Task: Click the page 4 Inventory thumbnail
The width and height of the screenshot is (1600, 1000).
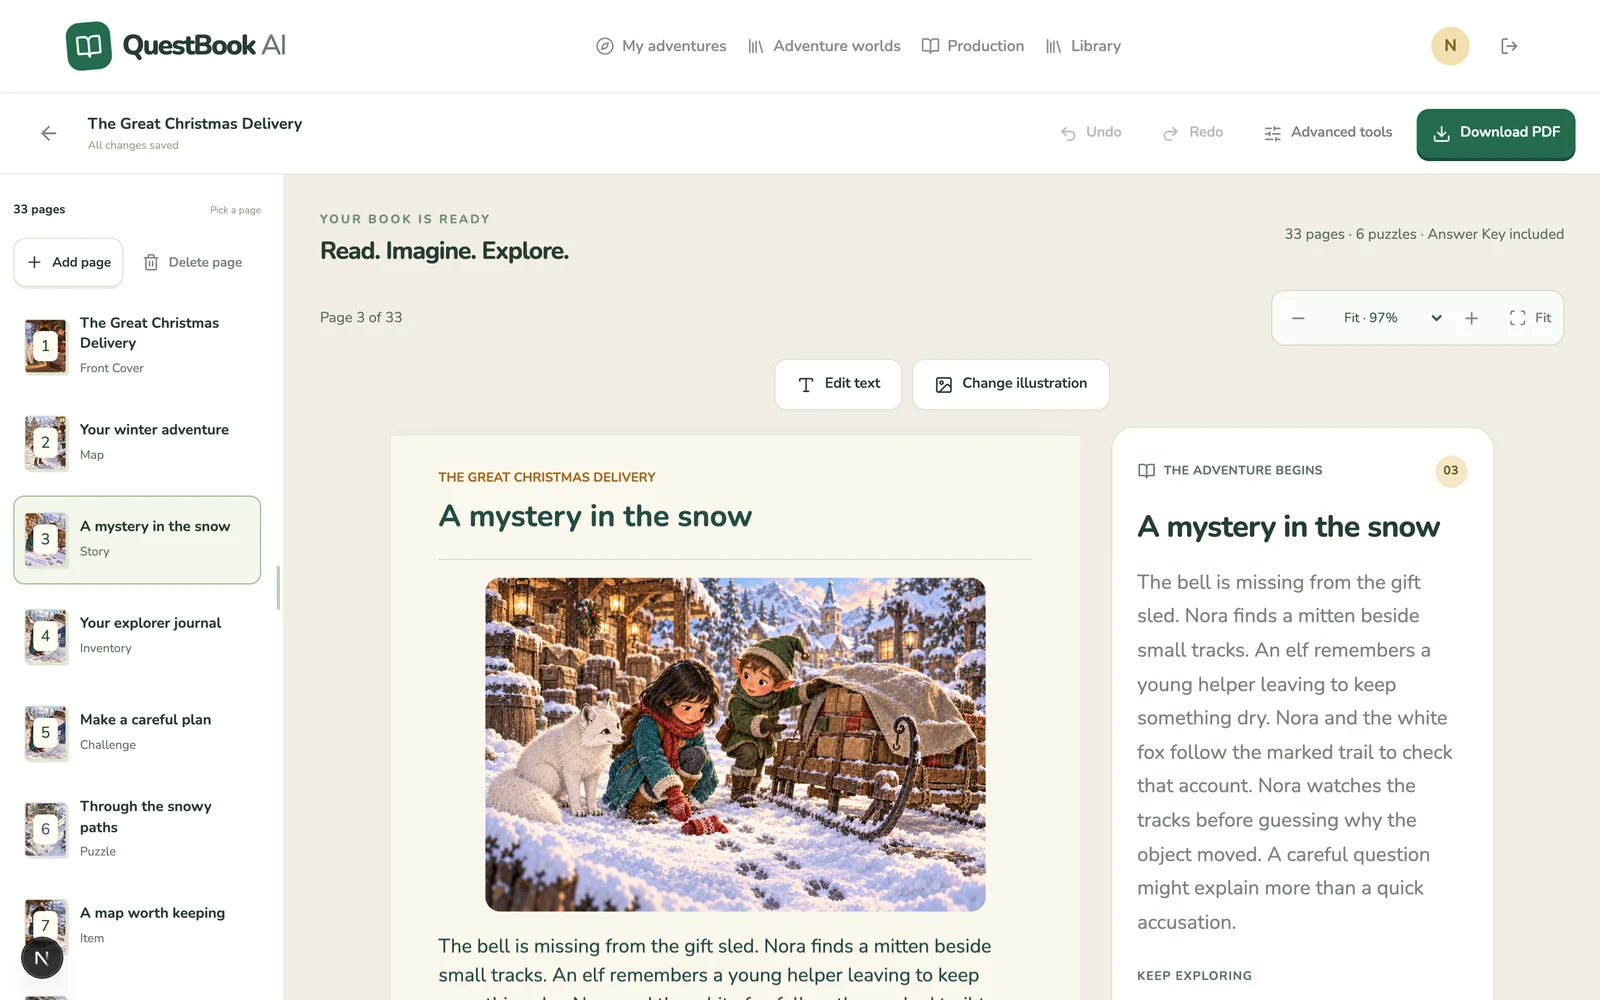Action: [46, 636]
